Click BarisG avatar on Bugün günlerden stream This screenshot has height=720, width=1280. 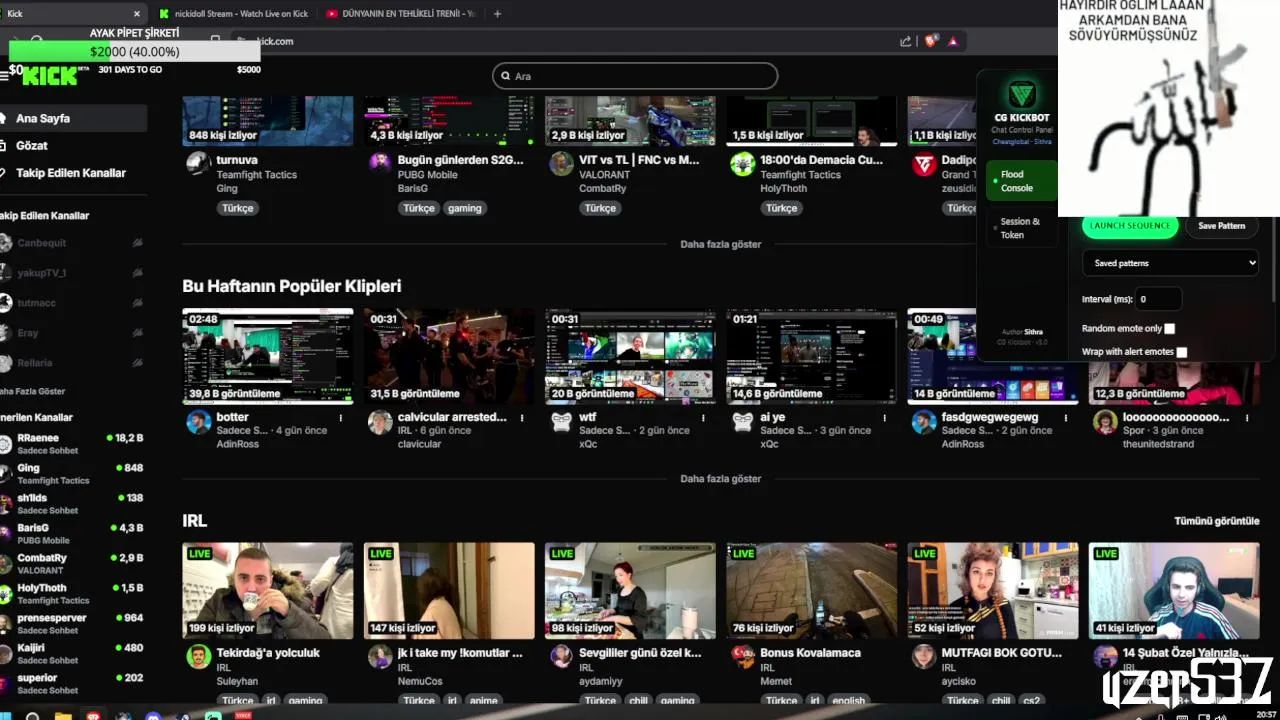(x=380, y=164)
